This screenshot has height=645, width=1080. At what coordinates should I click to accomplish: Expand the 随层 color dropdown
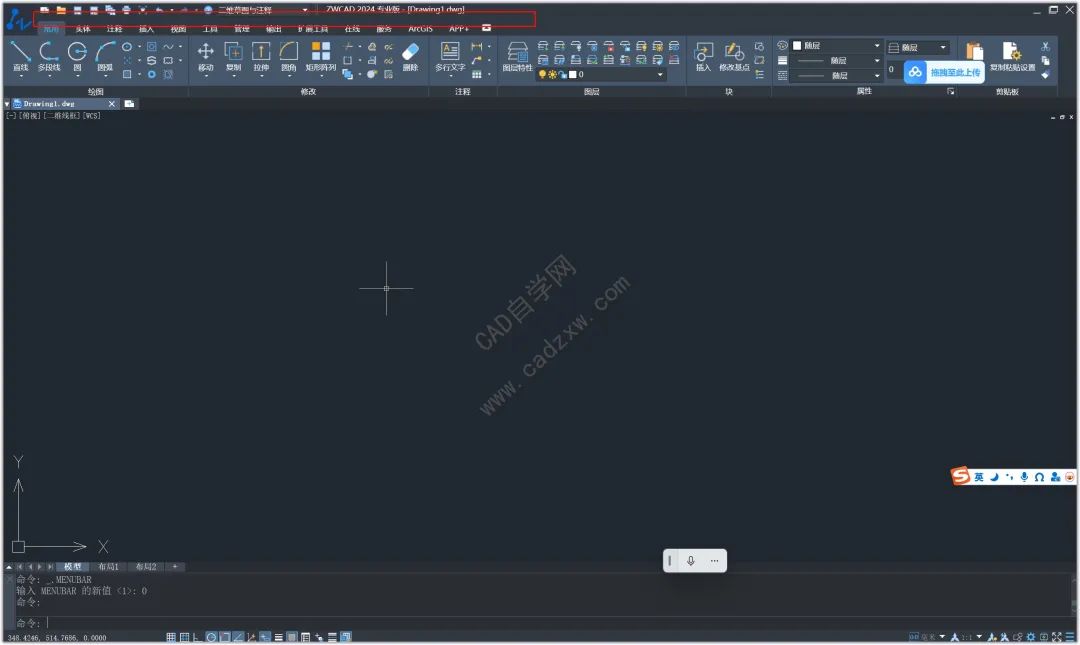(837, 45)
